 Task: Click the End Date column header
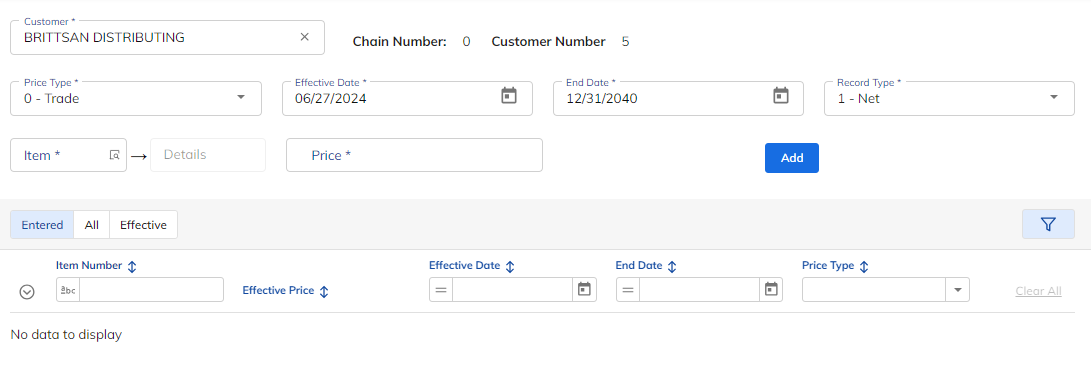639,266
